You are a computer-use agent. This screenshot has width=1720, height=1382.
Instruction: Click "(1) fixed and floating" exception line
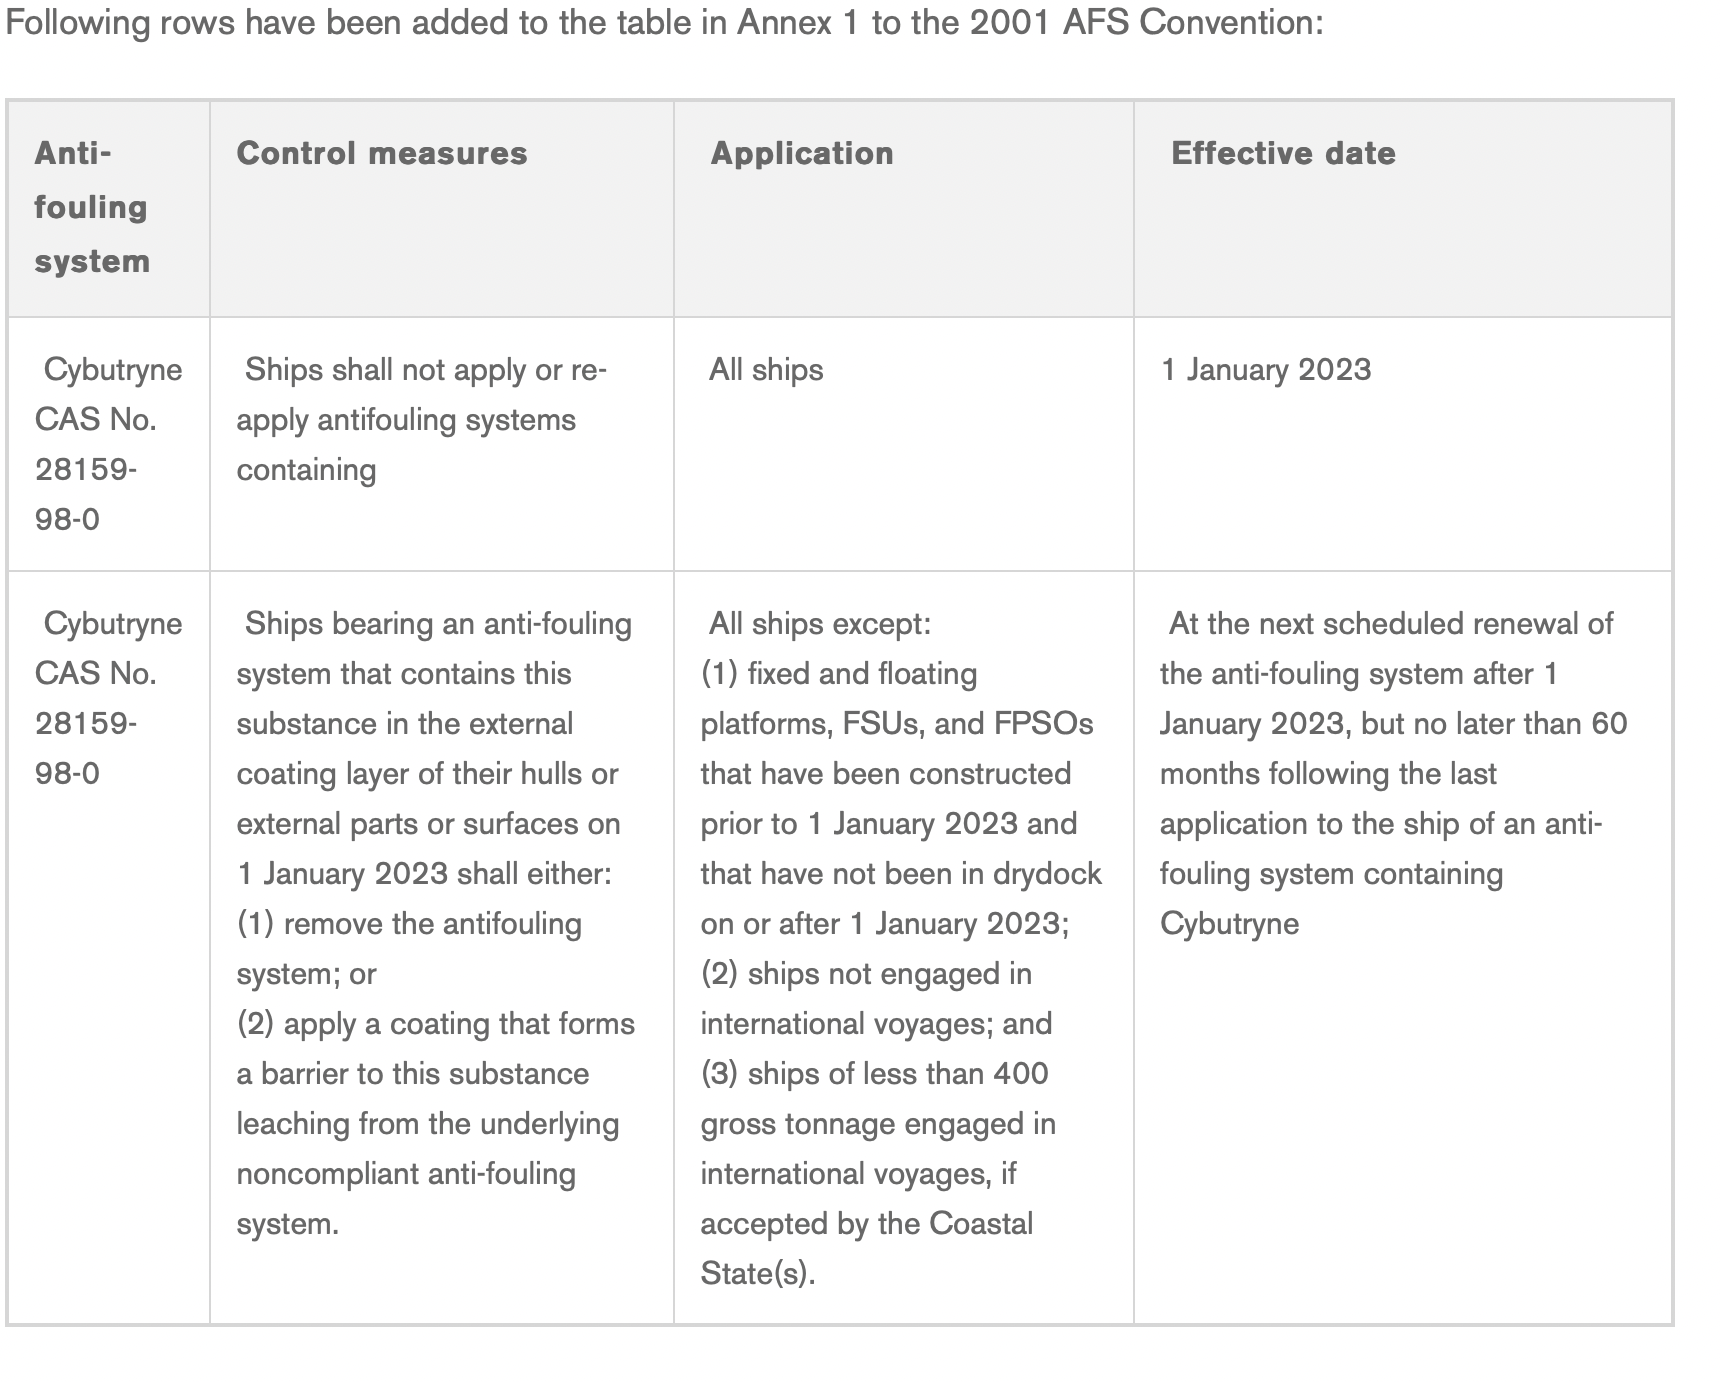(839, 674)
